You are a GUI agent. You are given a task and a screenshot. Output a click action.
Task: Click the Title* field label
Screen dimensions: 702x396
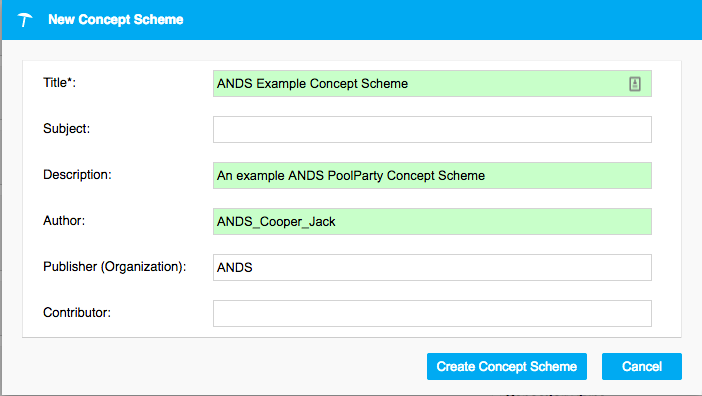(x=60, y=83)
